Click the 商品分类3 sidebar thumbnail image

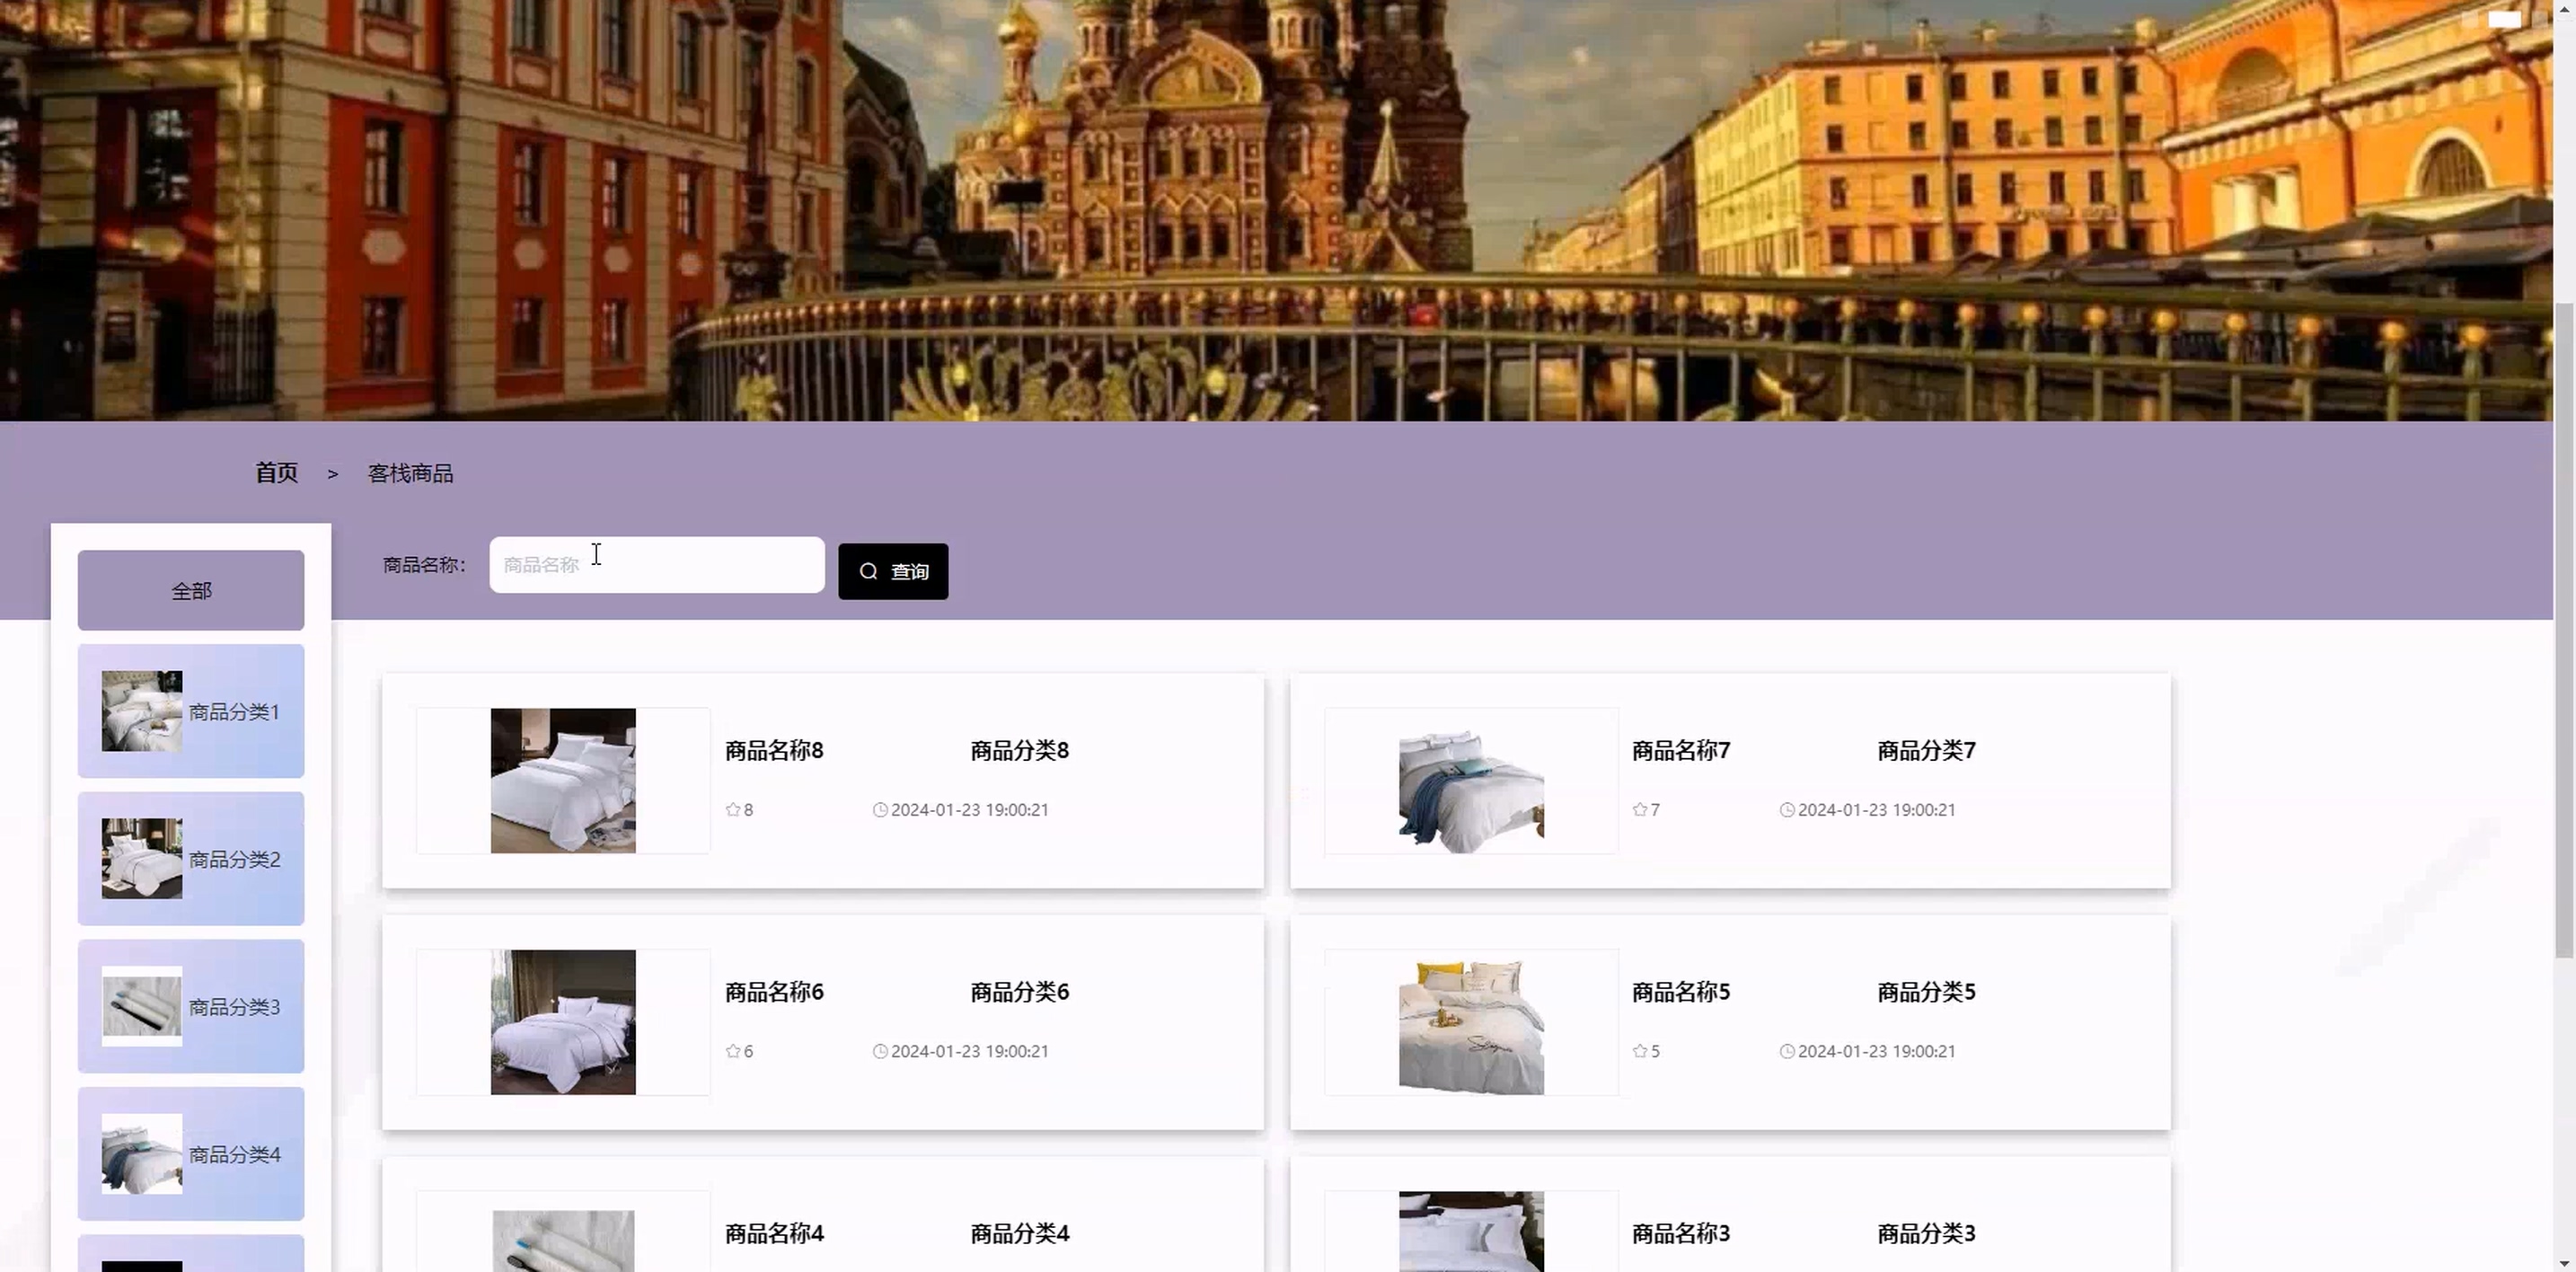(142, 1006)
